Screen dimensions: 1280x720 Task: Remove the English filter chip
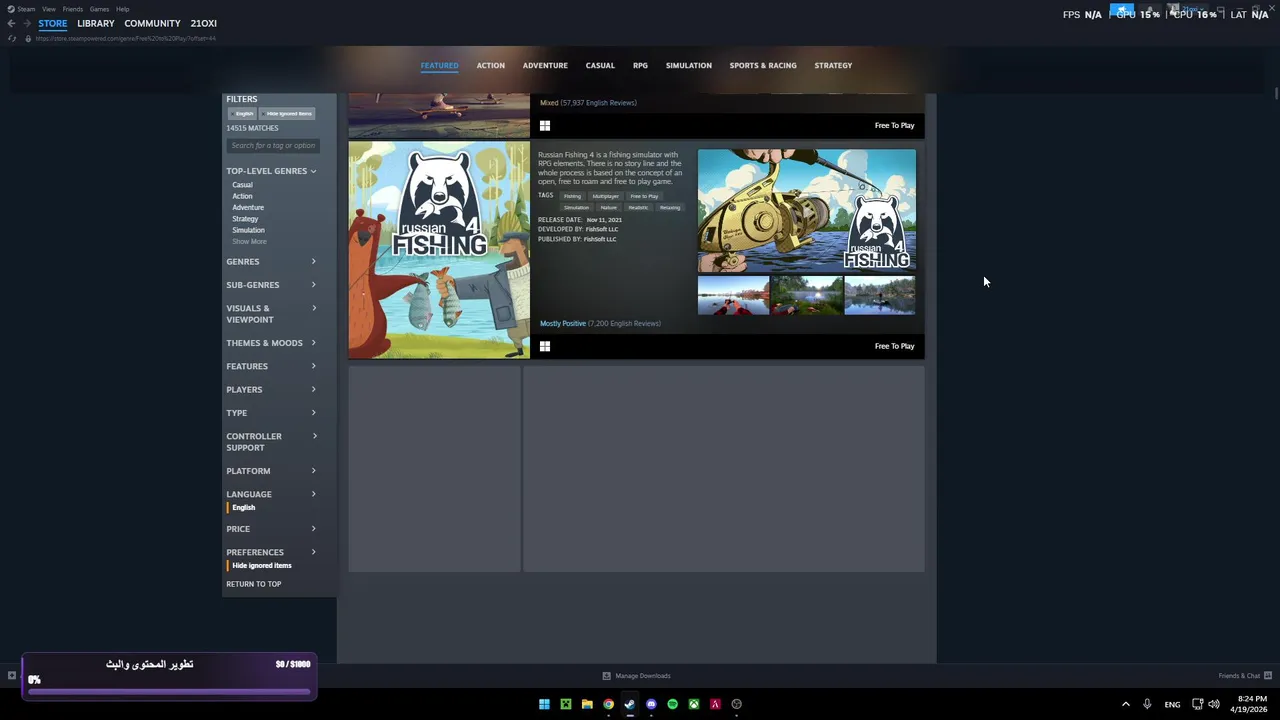(x=243, y=114)
